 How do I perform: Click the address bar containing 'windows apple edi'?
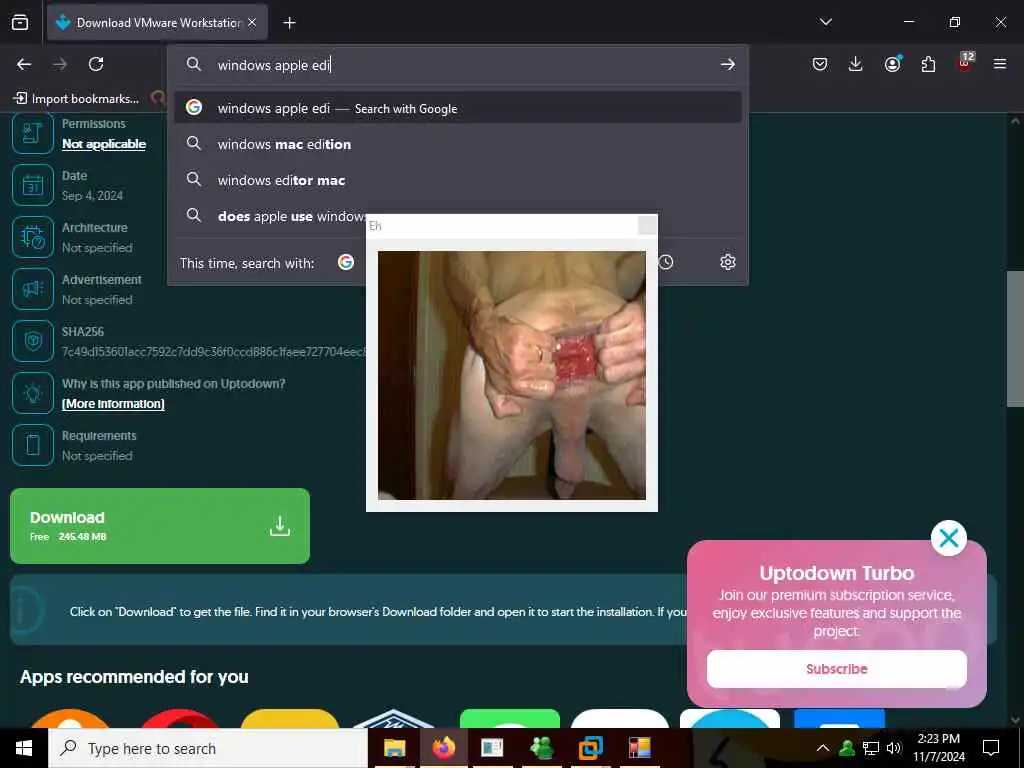pyautogui.click(x=457, y=65)
